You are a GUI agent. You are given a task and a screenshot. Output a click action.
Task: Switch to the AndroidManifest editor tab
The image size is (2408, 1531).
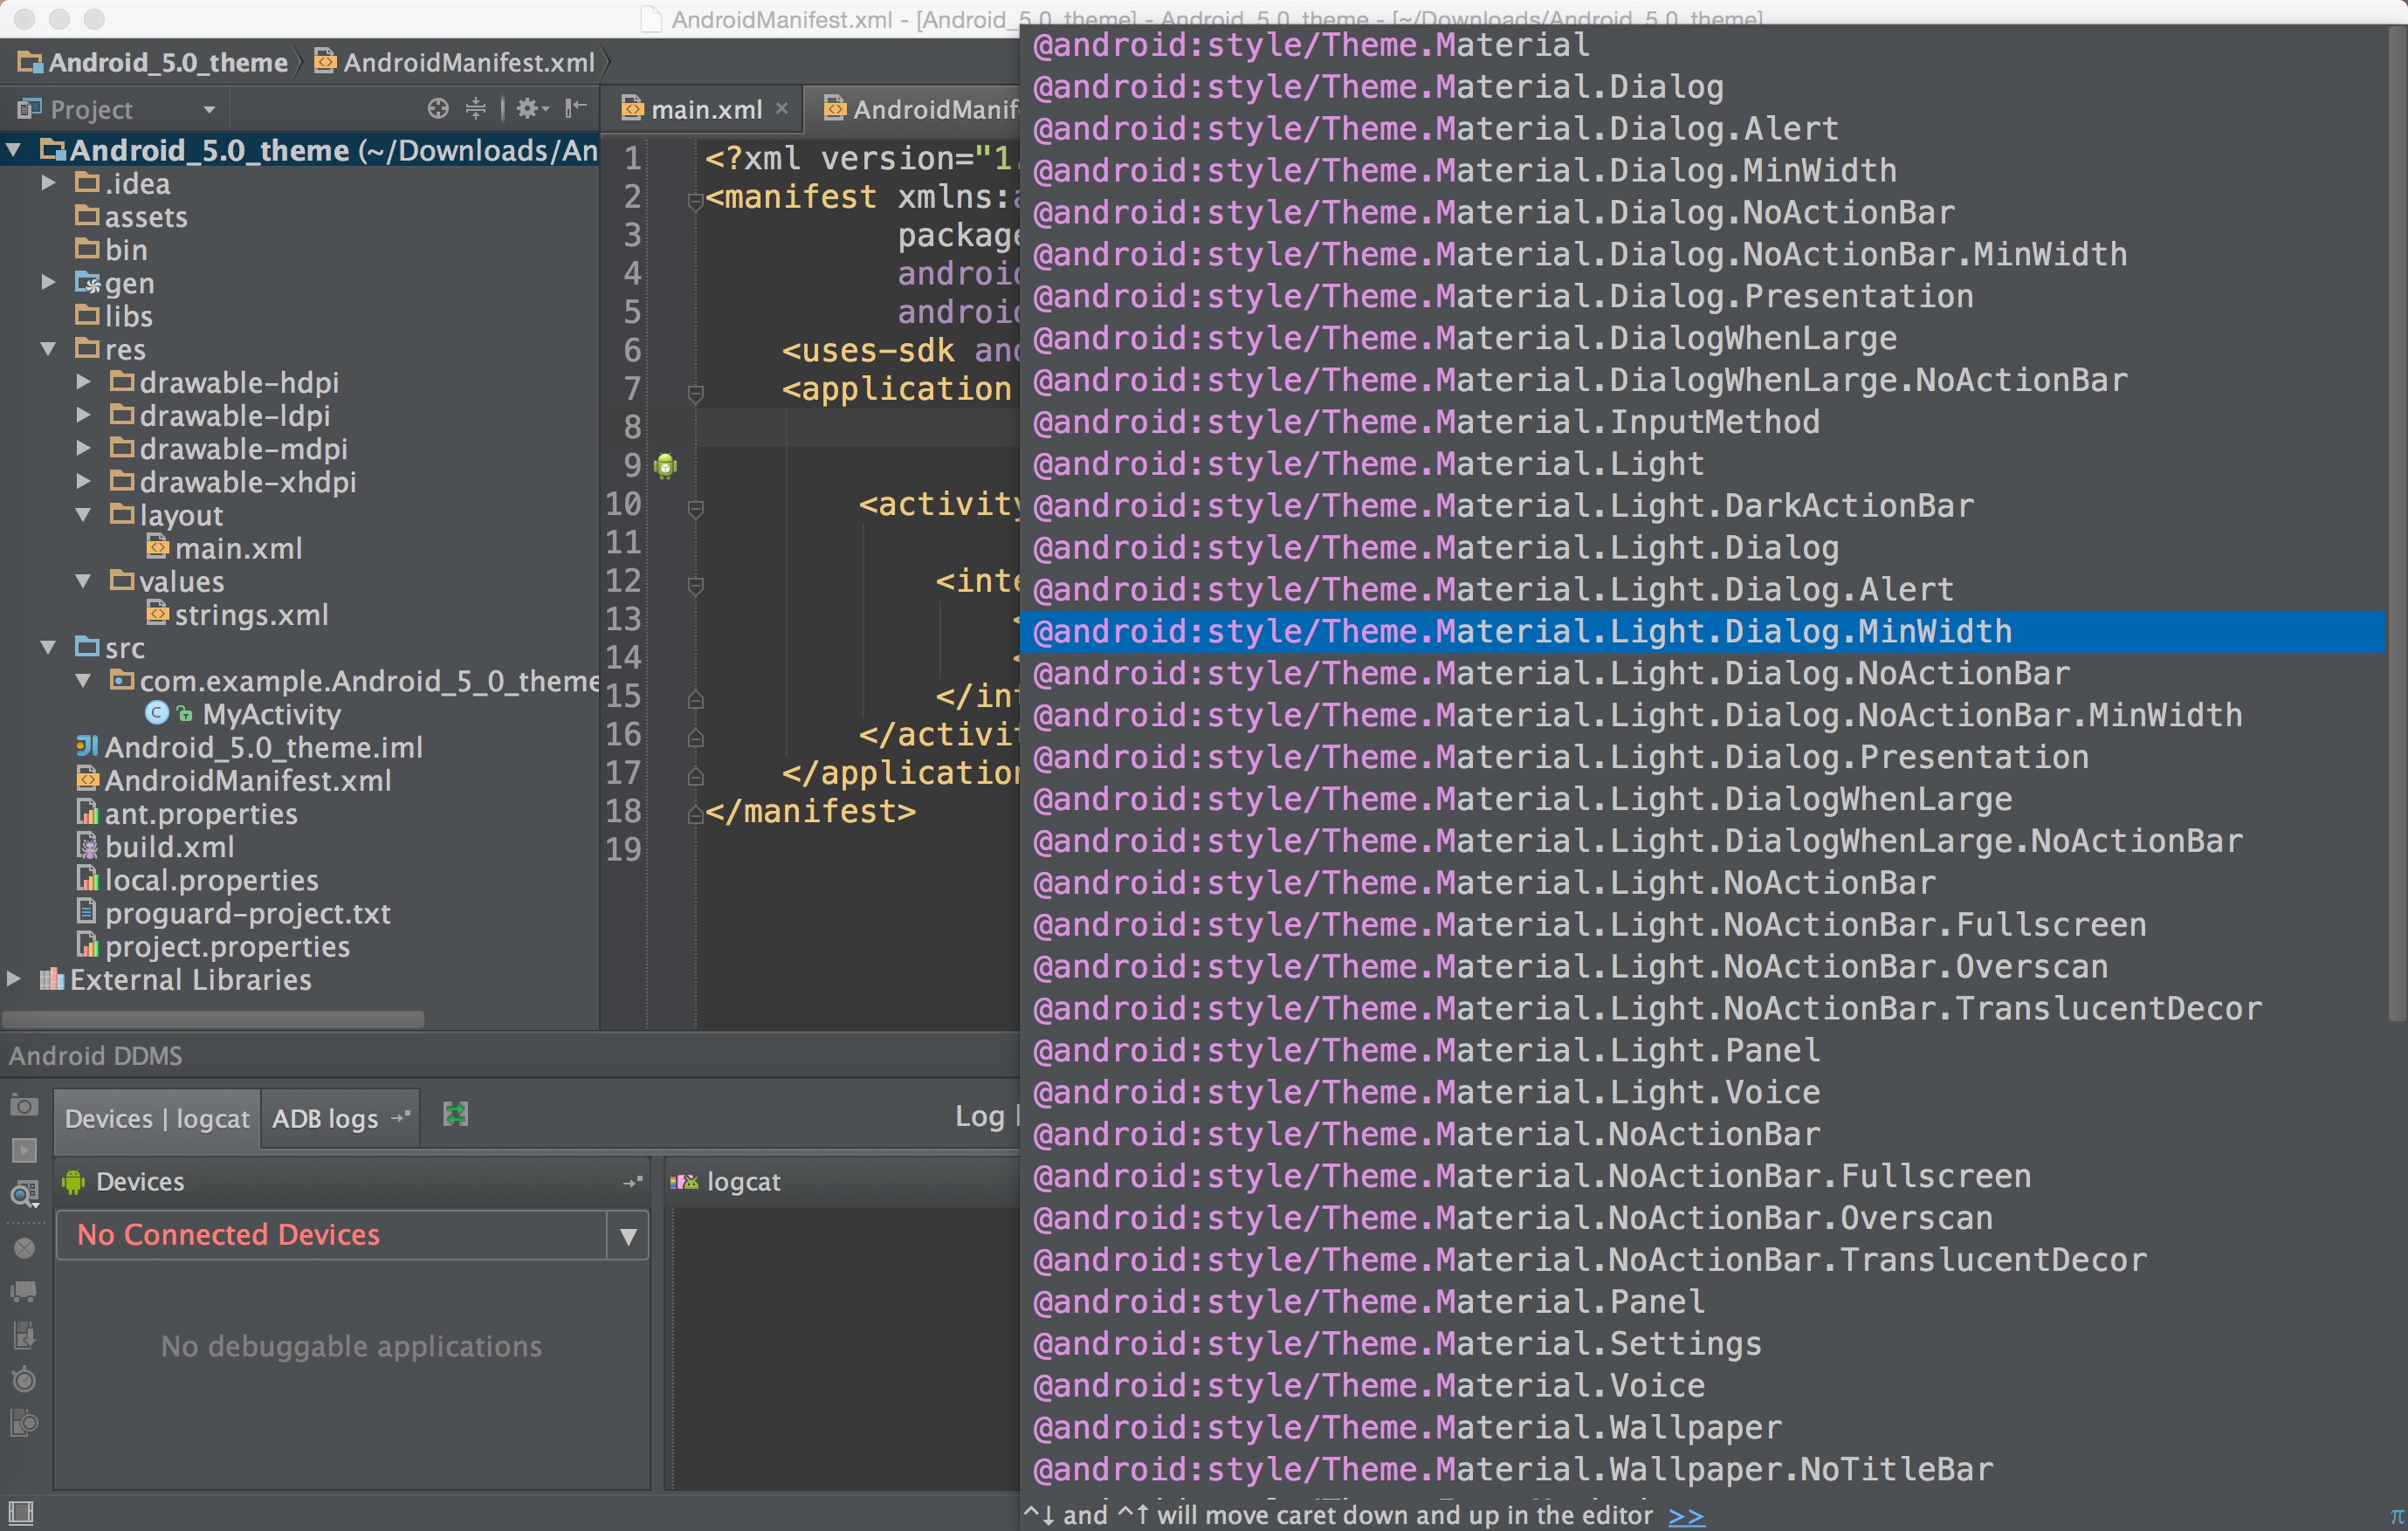(x=920, y=109)
